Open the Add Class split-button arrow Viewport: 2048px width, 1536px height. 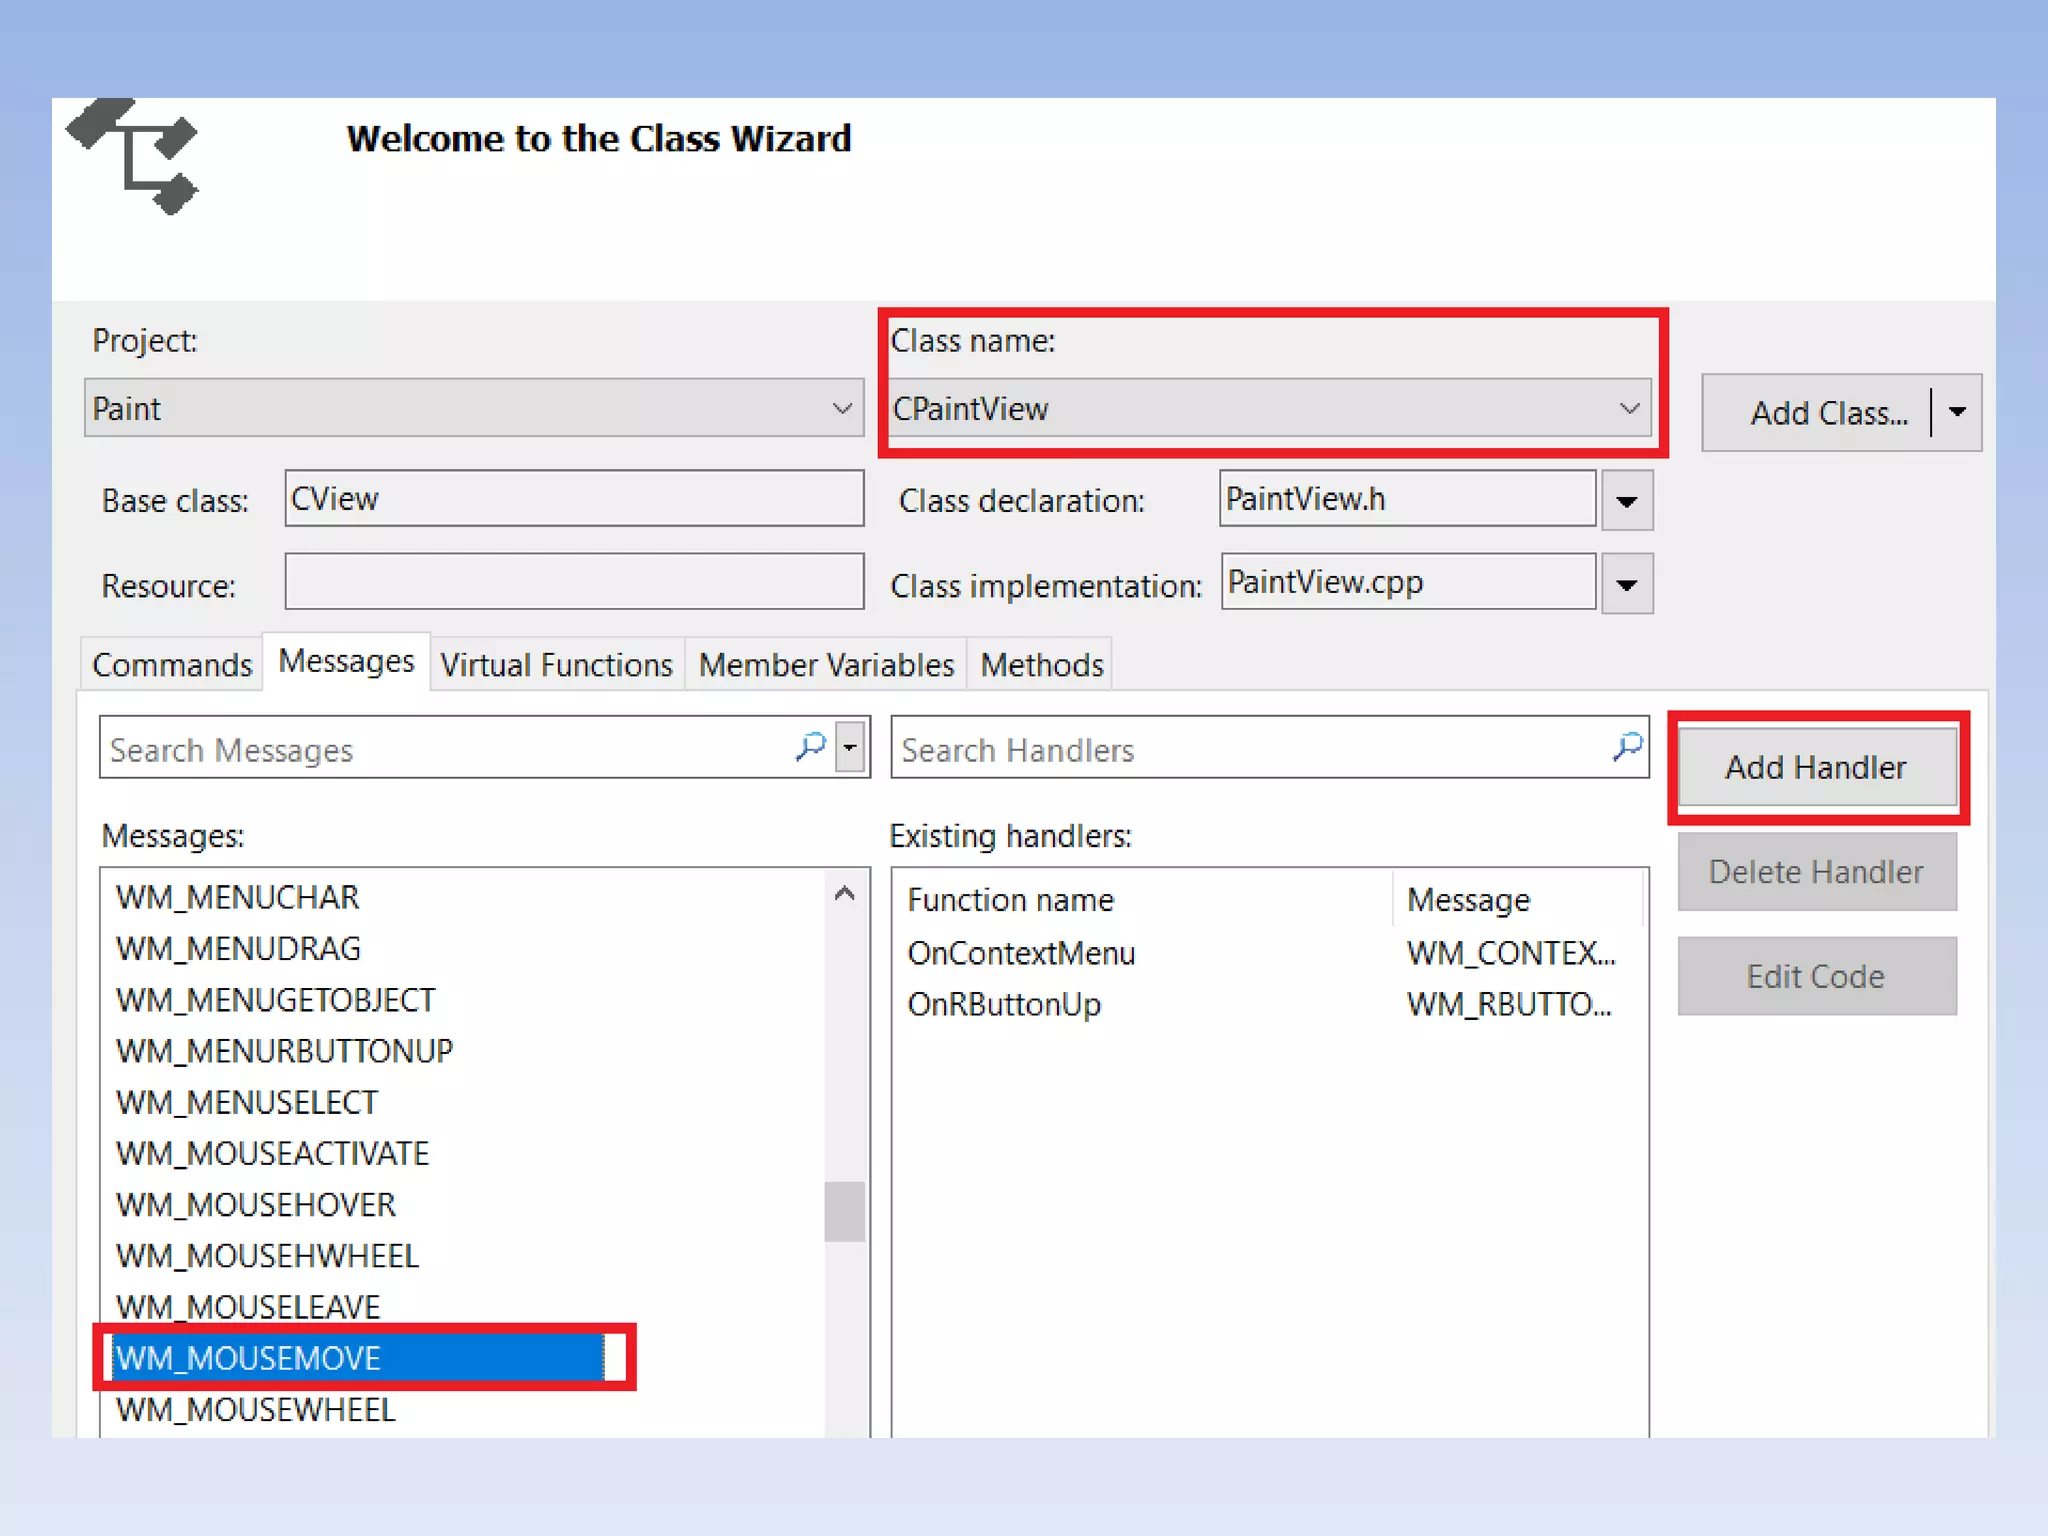(x=1957, y=411)
